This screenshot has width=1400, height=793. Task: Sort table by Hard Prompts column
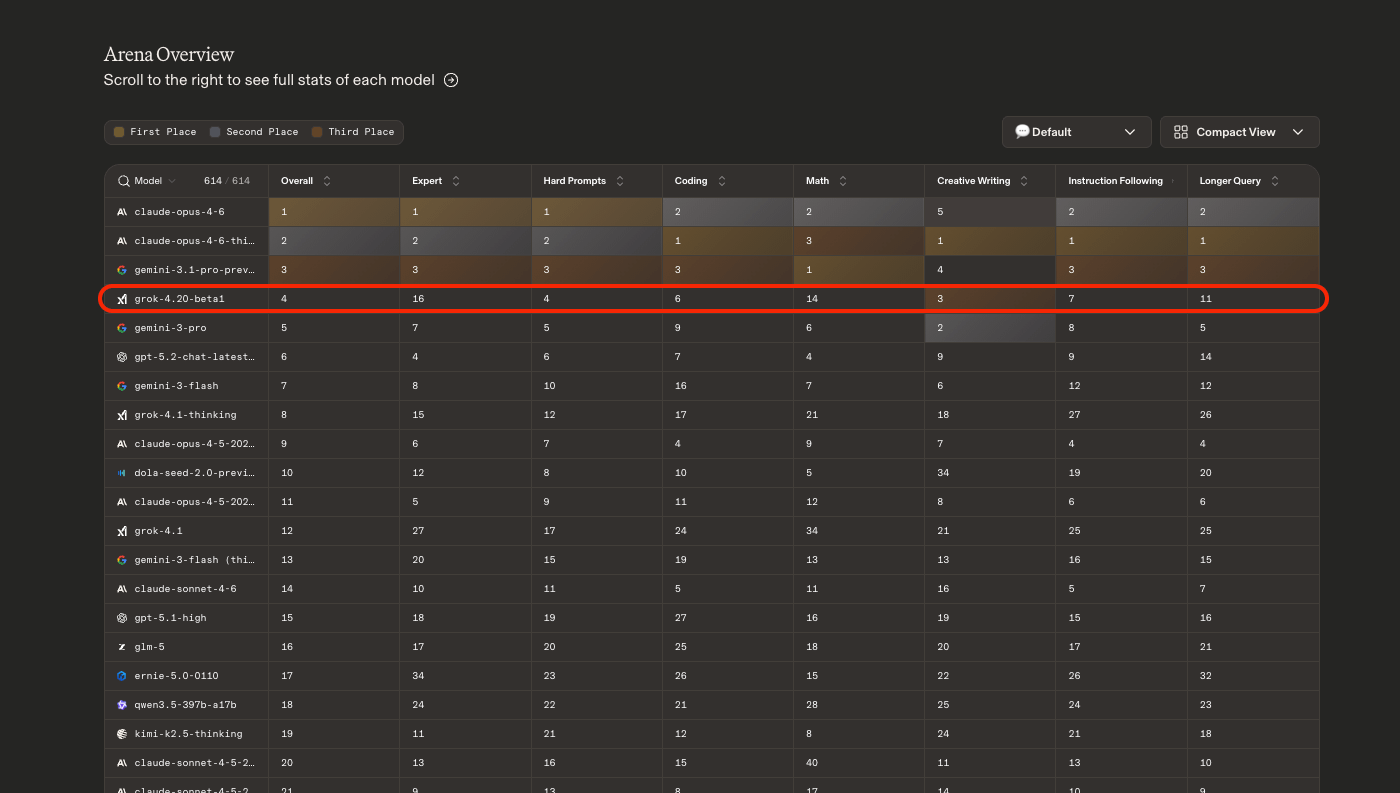click(620, 181)
